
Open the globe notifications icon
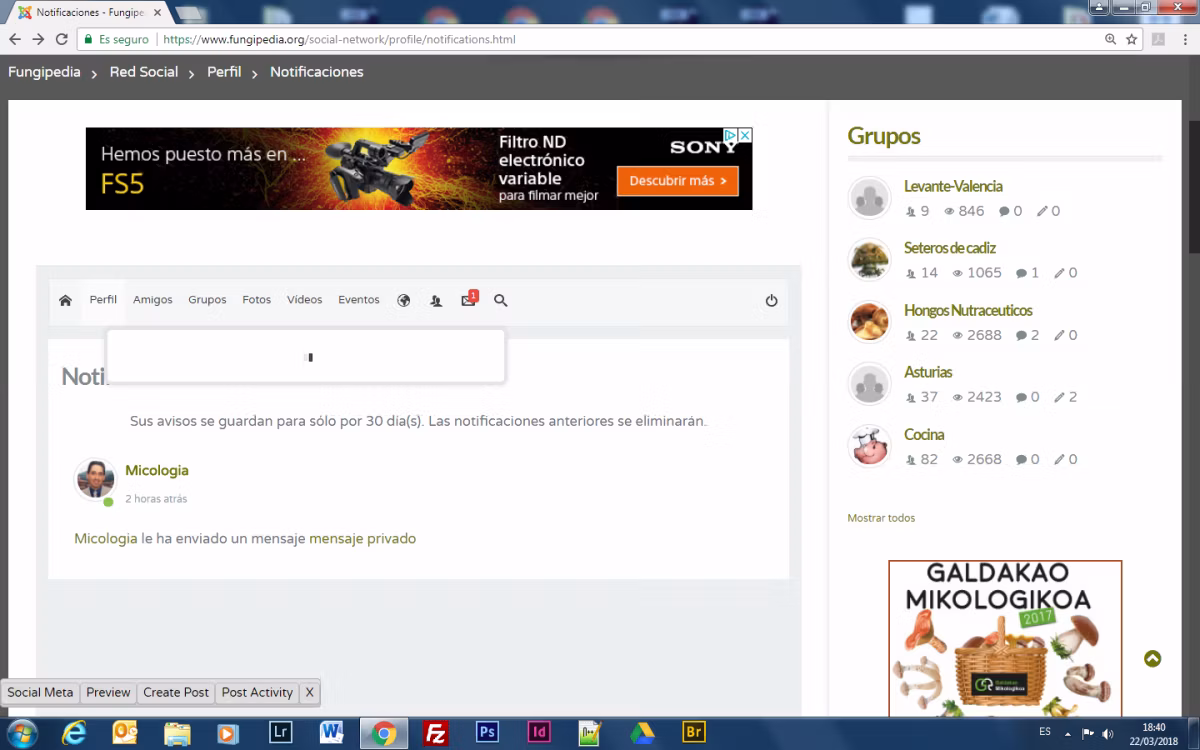(x=404, y=300)
